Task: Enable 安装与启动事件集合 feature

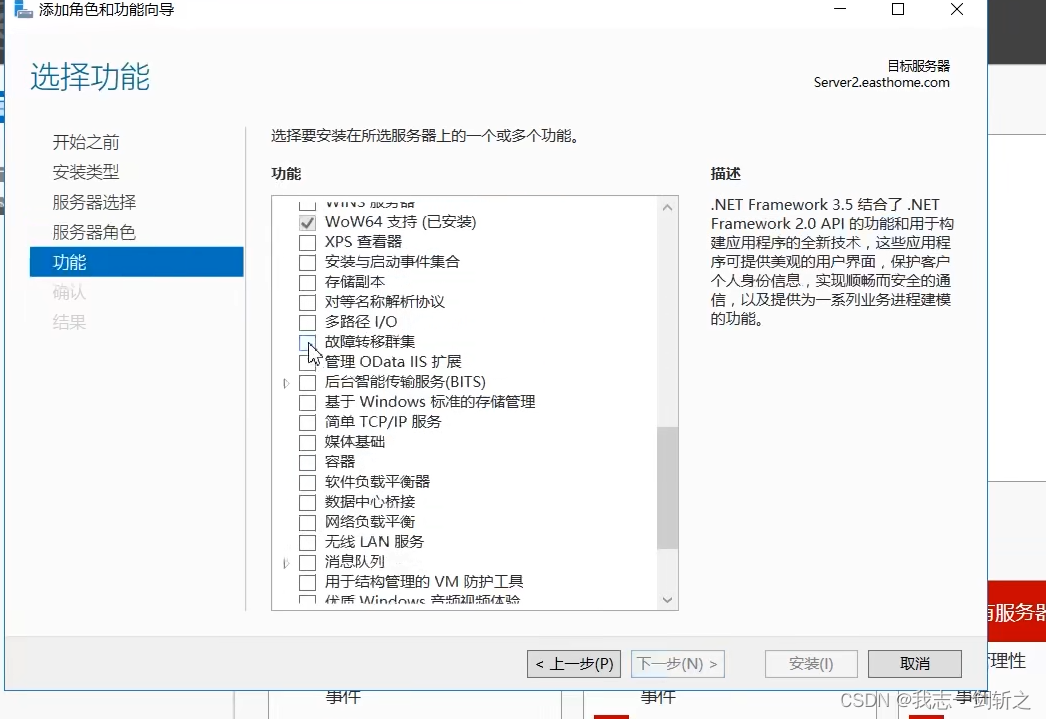Action: (308, 262)
